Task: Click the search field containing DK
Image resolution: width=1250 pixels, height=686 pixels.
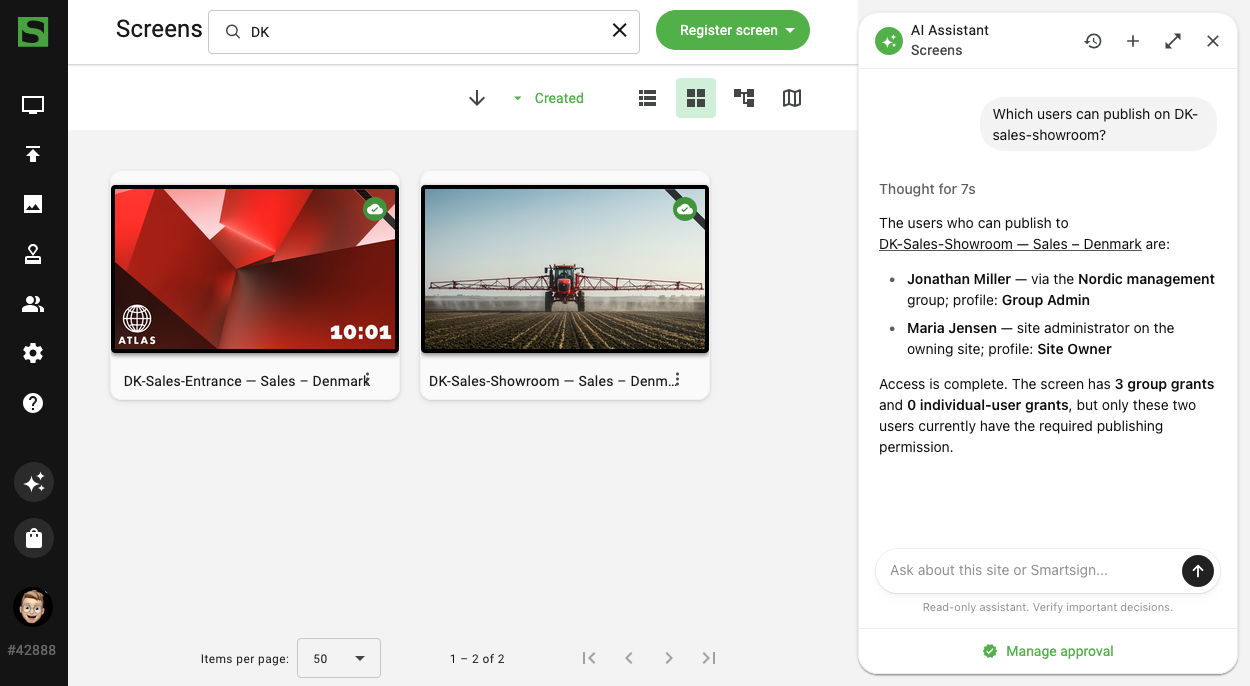Action: (x=424, y=32)
